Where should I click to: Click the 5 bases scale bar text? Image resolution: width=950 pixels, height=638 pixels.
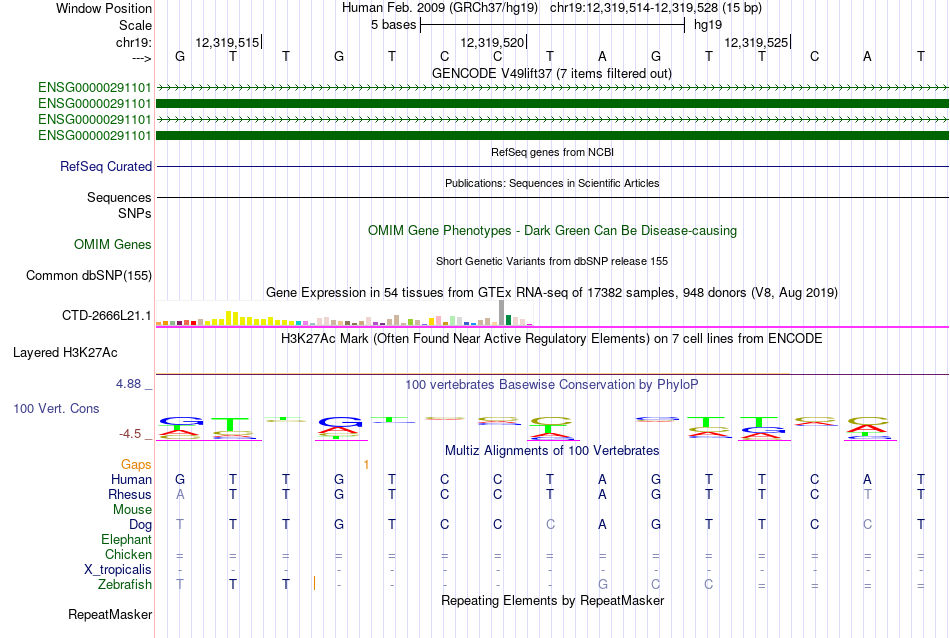point(393,25)
